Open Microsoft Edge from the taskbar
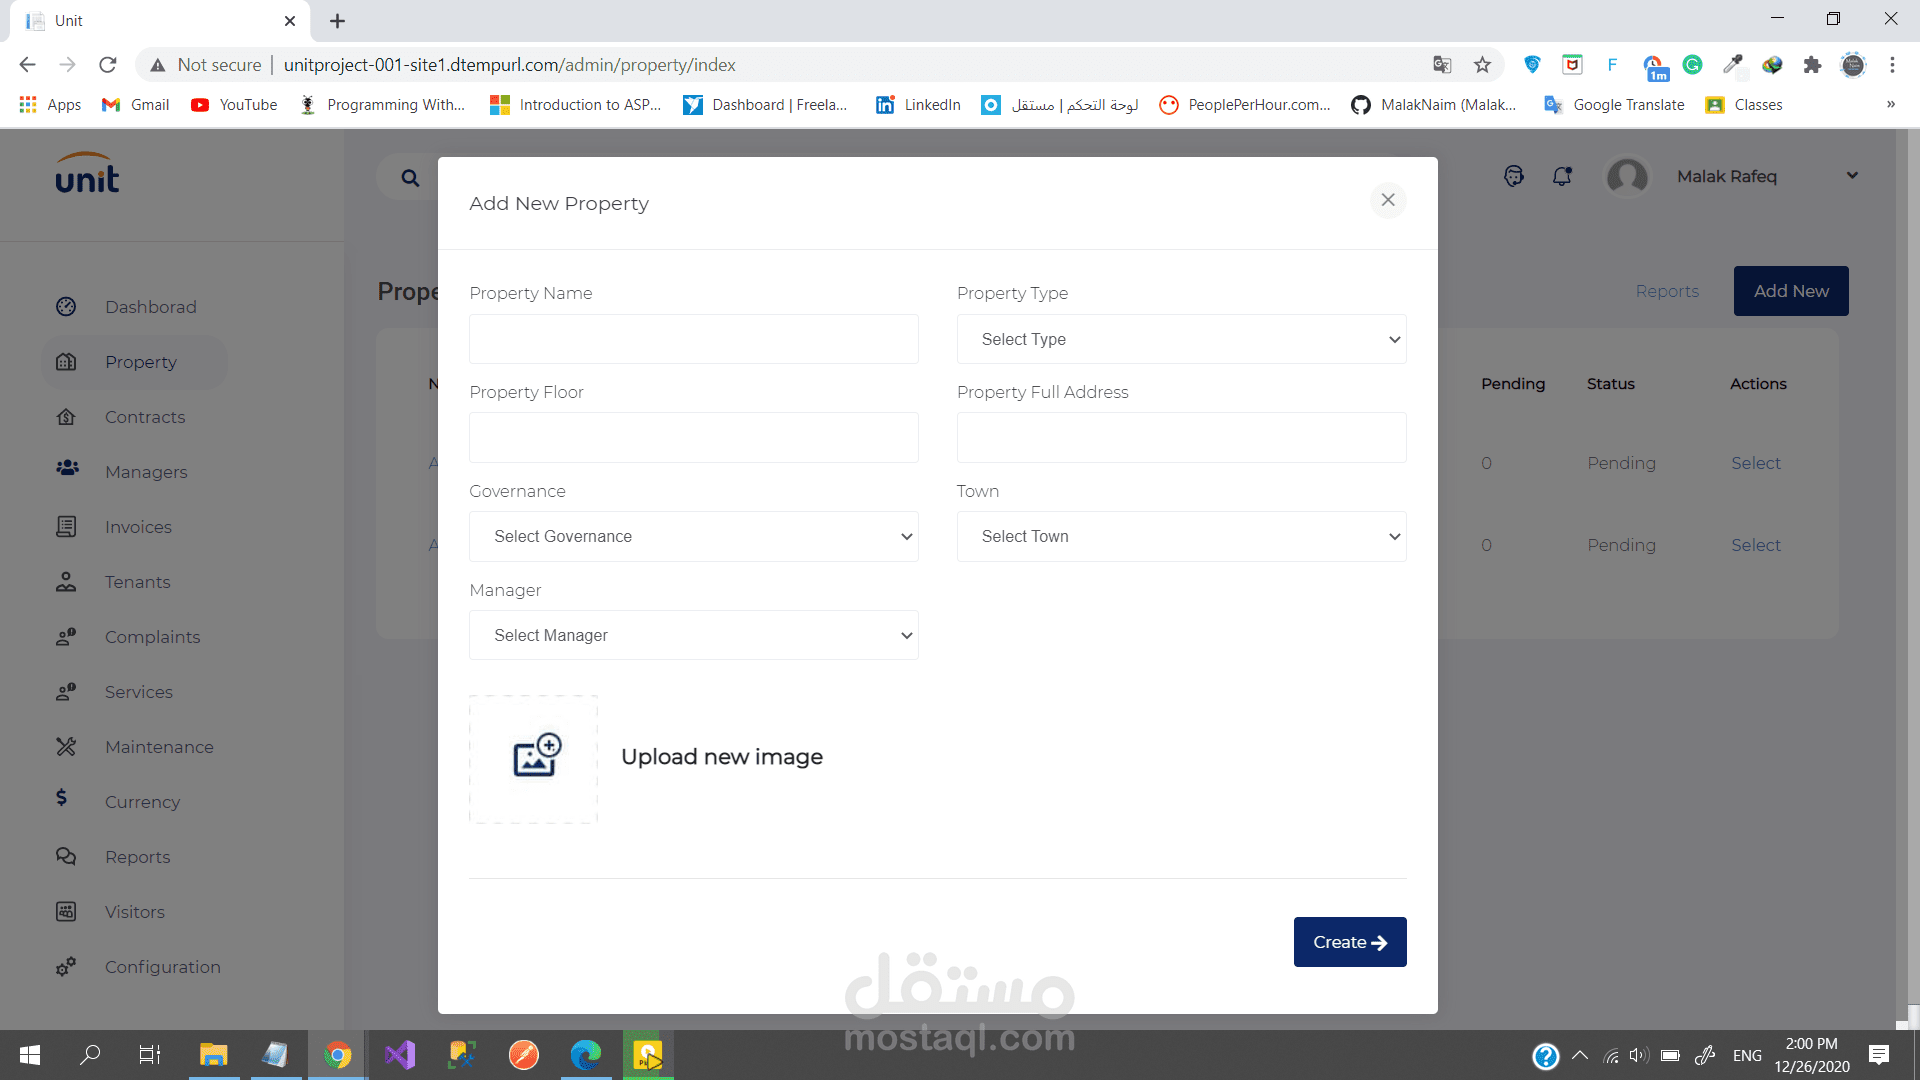 (x=586, y=1055)
